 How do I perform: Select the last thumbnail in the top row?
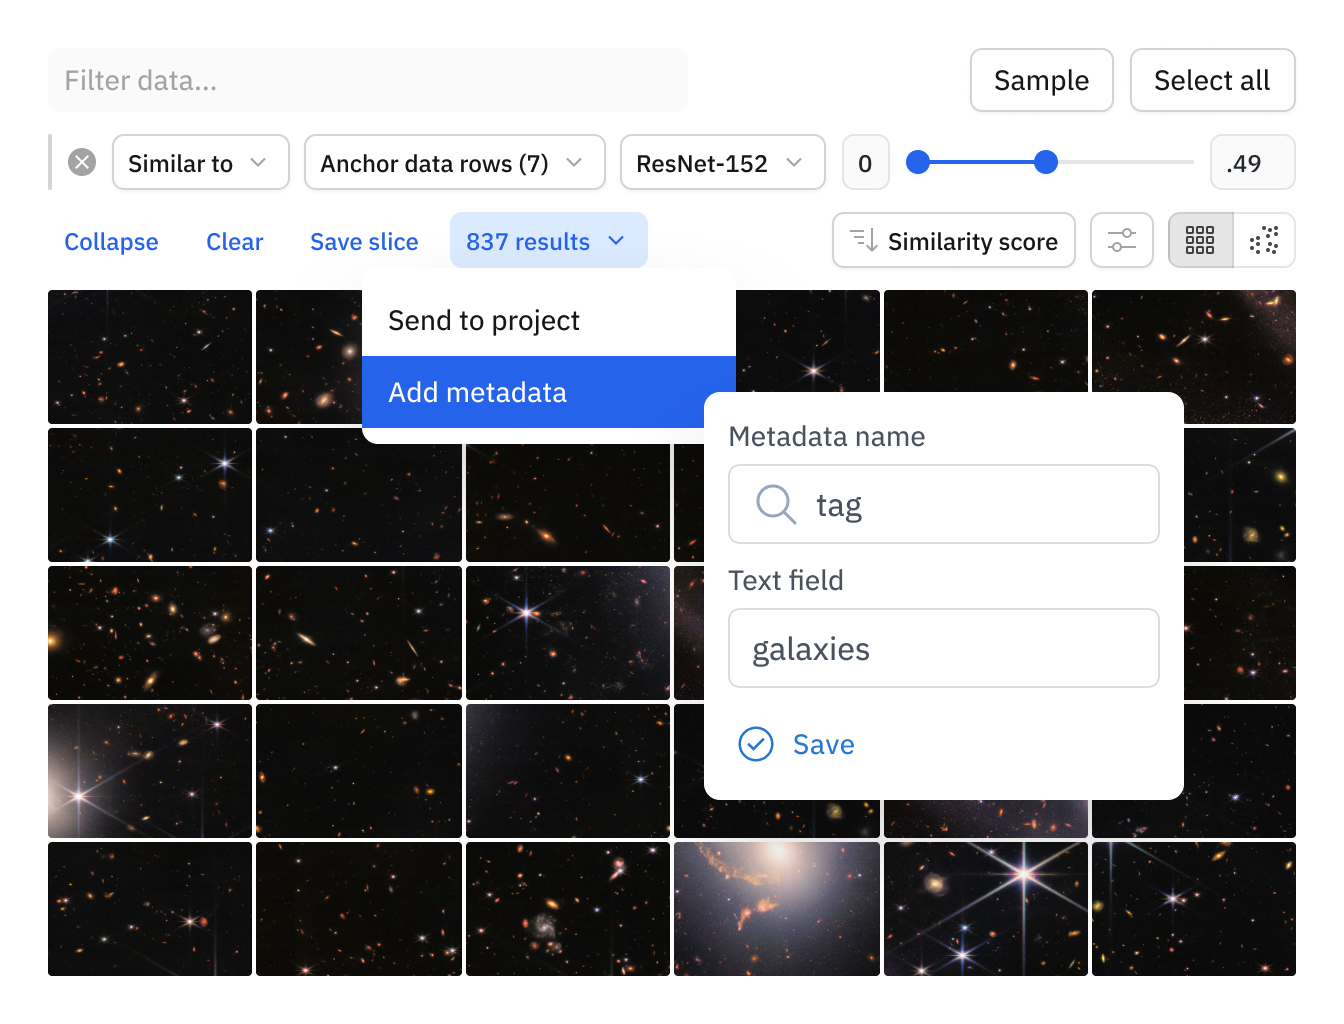click(x=1194, y=357)
